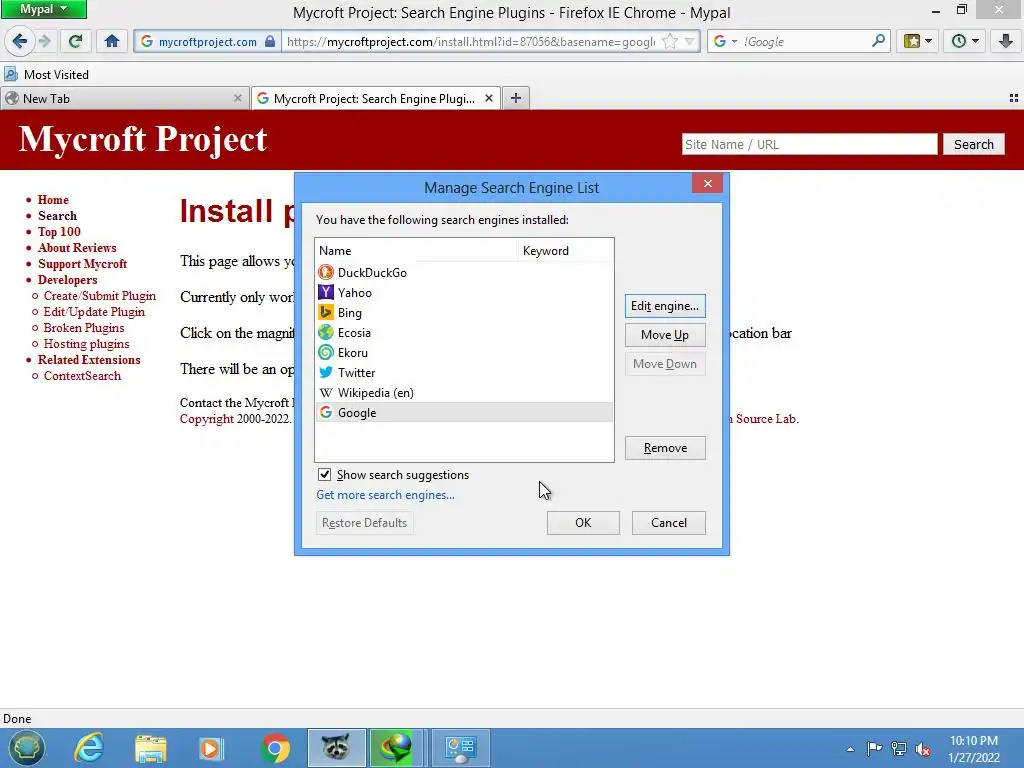Viewport: 1024px width, 768px height.
Task: Open the history clock button
Action: (x=964, y=42)
